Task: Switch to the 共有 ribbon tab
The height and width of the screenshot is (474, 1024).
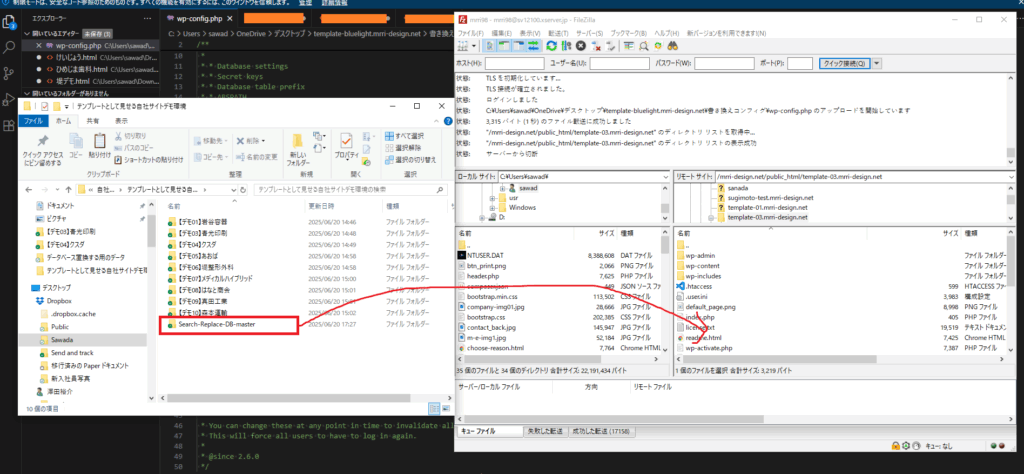Action: [x=92, y=120]
